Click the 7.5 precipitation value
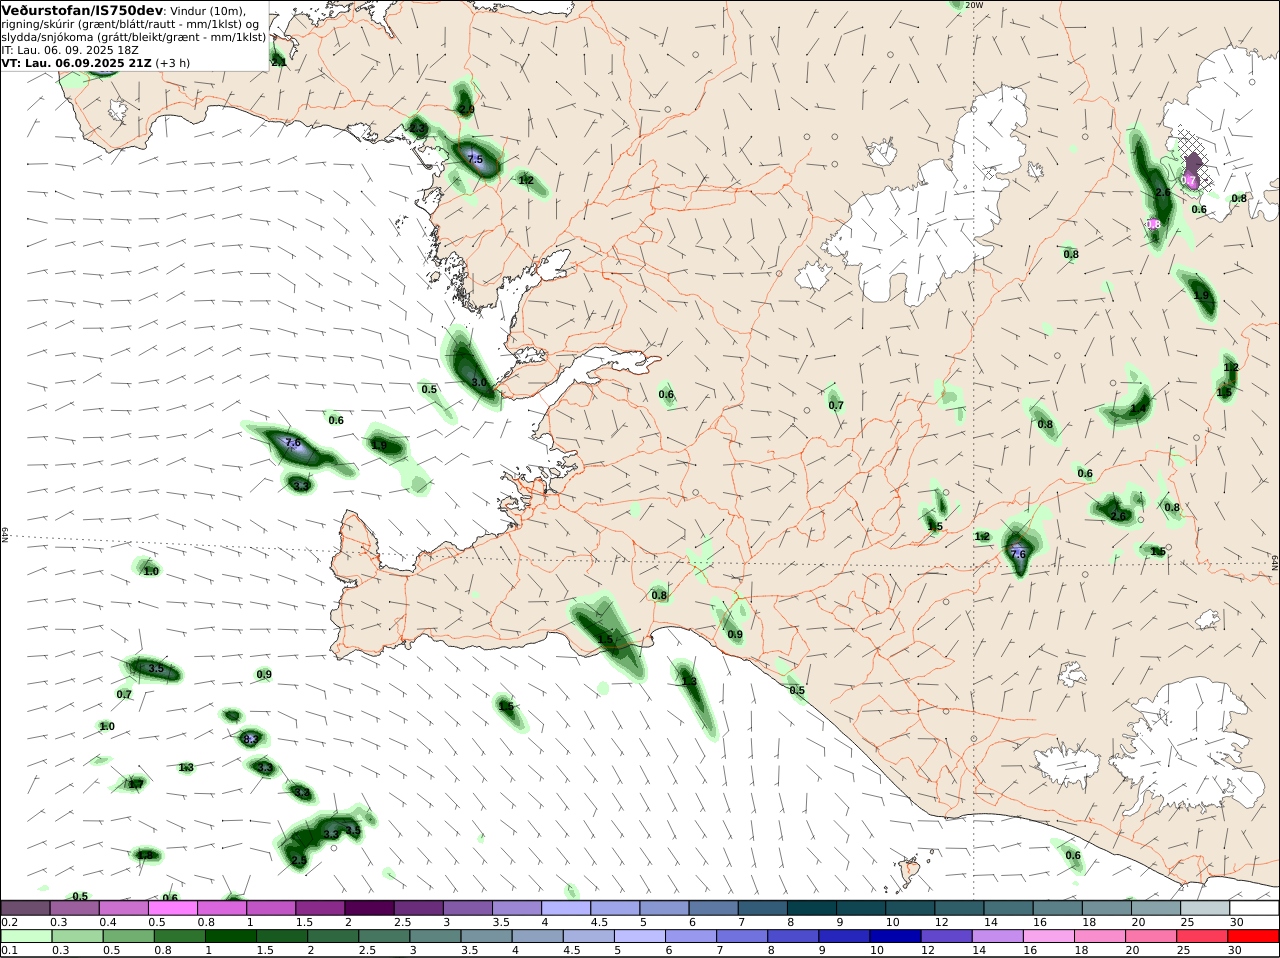Screen dimensions: 1280x958 tap(475, 160)
